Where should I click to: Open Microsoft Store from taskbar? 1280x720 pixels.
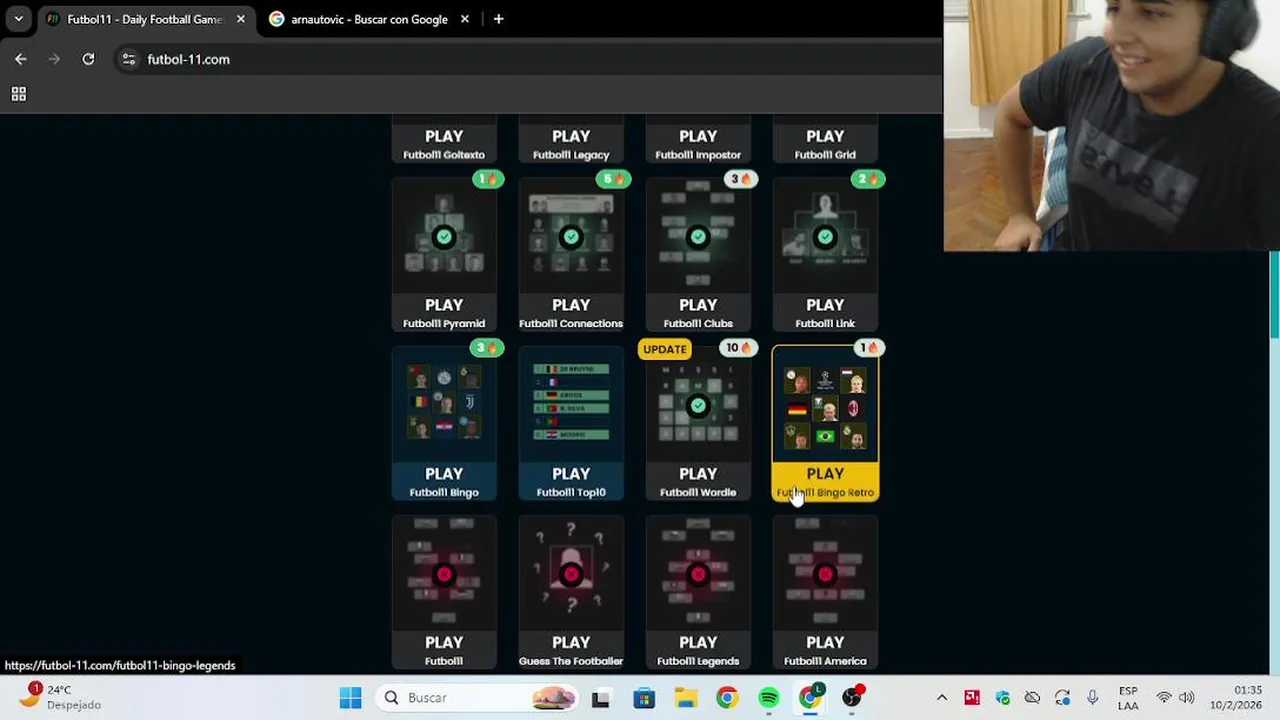coord(643,698)
